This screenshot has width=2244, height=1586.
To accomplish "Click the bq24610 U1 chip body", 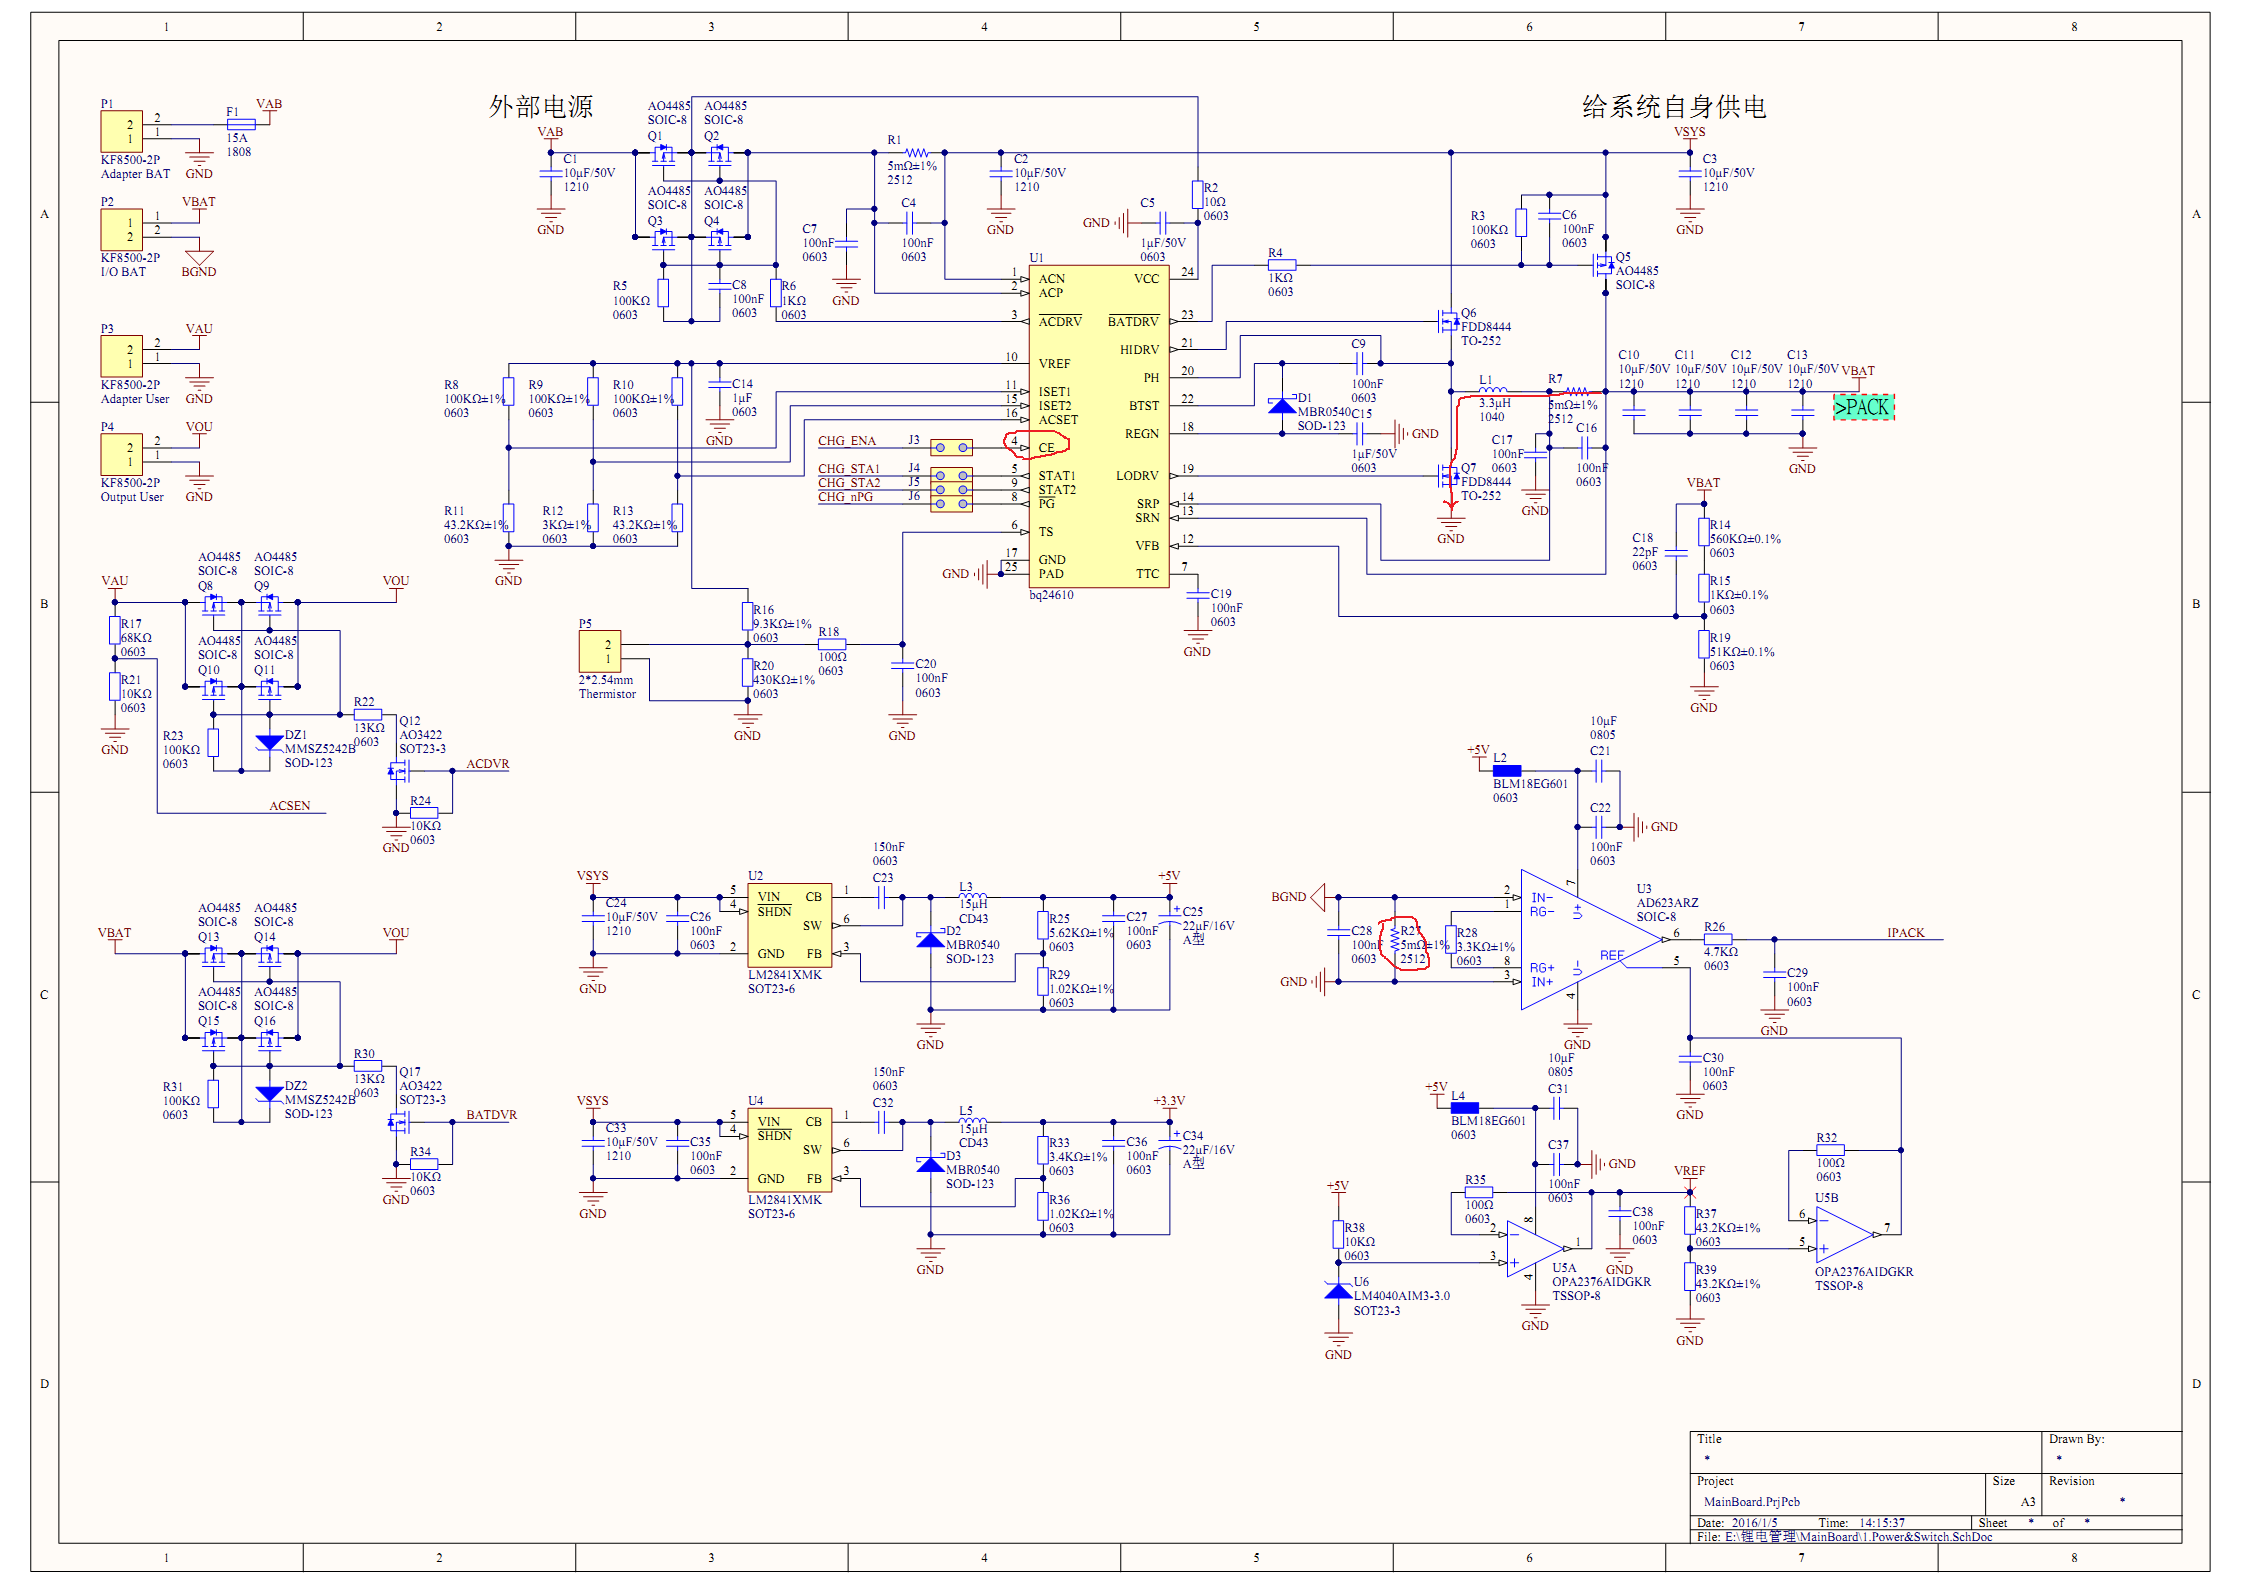I will (x=1098, y=426).
